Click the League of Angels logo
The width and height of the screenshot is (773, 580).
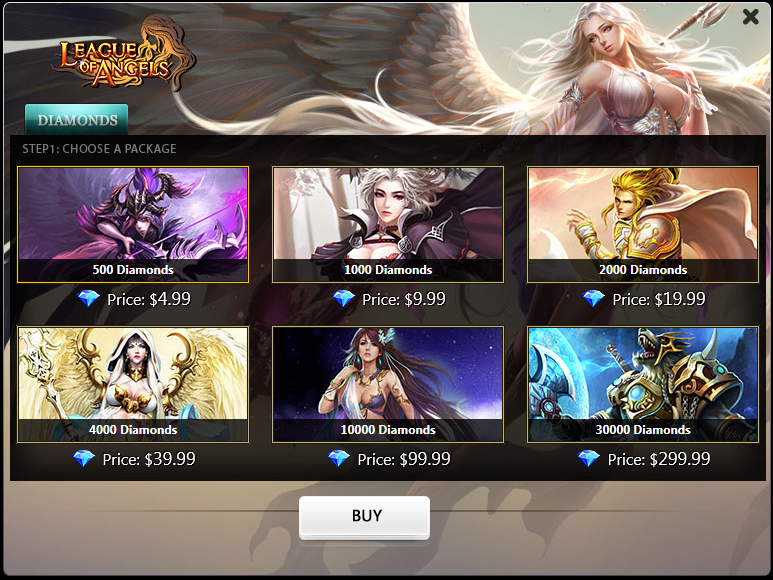coord(123,54)
